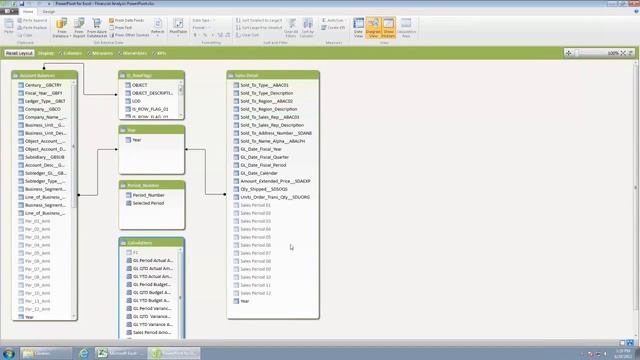The image size is (640, 360).
Task: Click Clear Sort in the ribbon
Action: coord(247,35)
